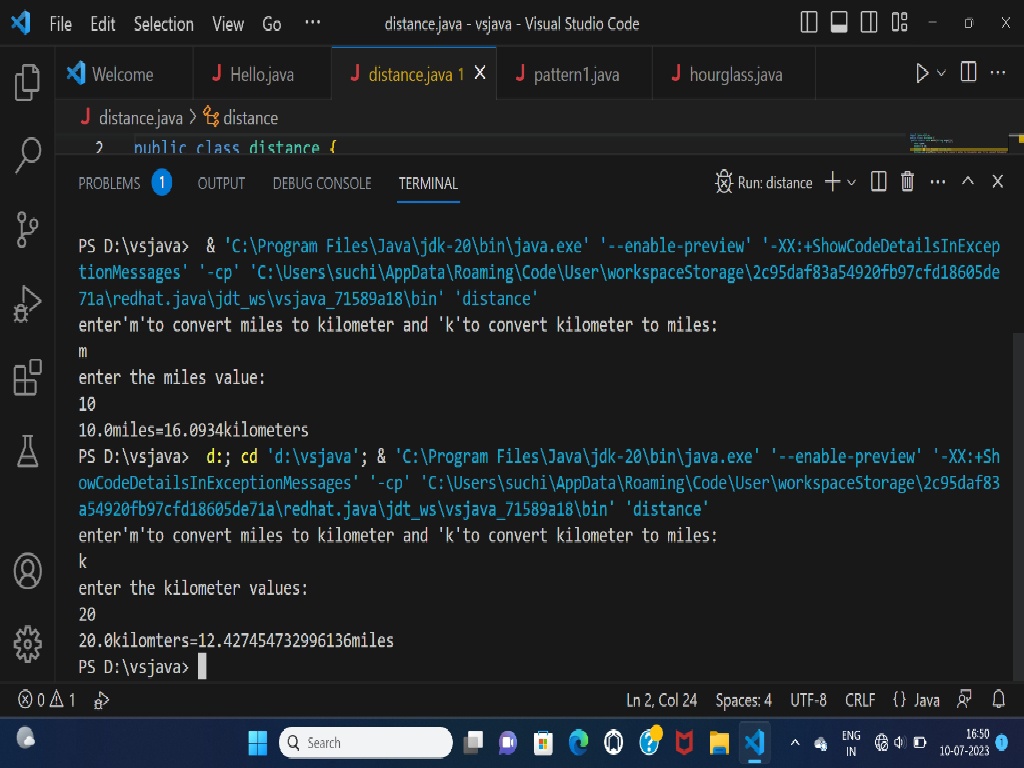Open Customize Layout options

[x=899, y=22]
